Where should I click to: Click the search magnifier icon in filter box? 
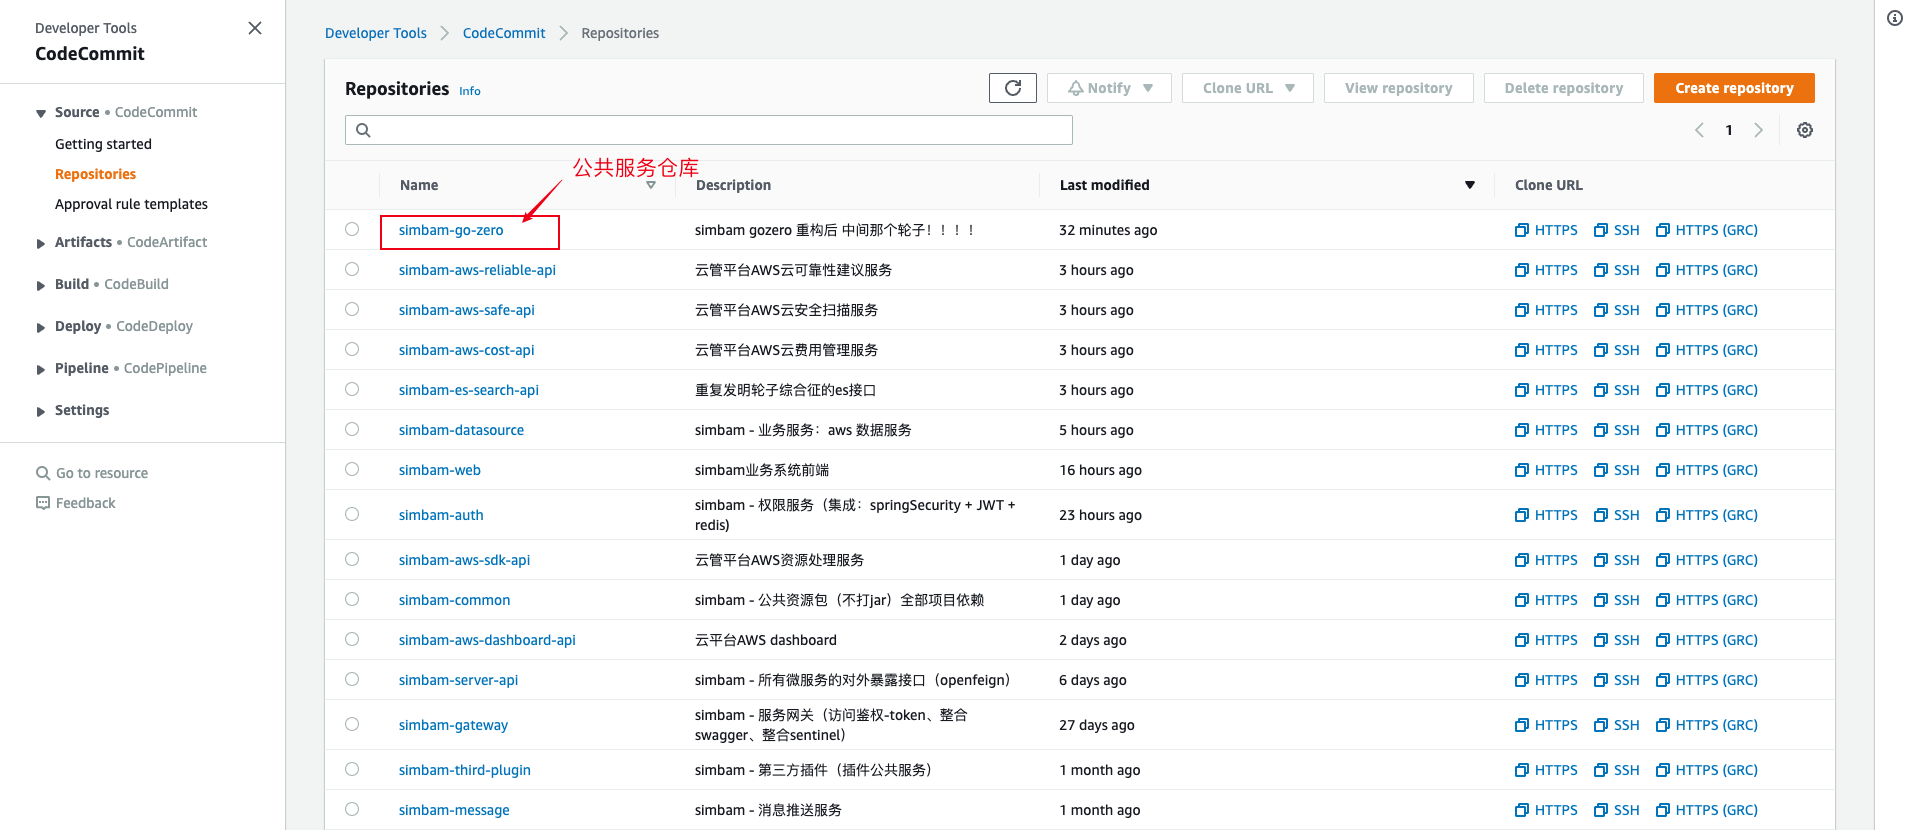coord(363,130)
